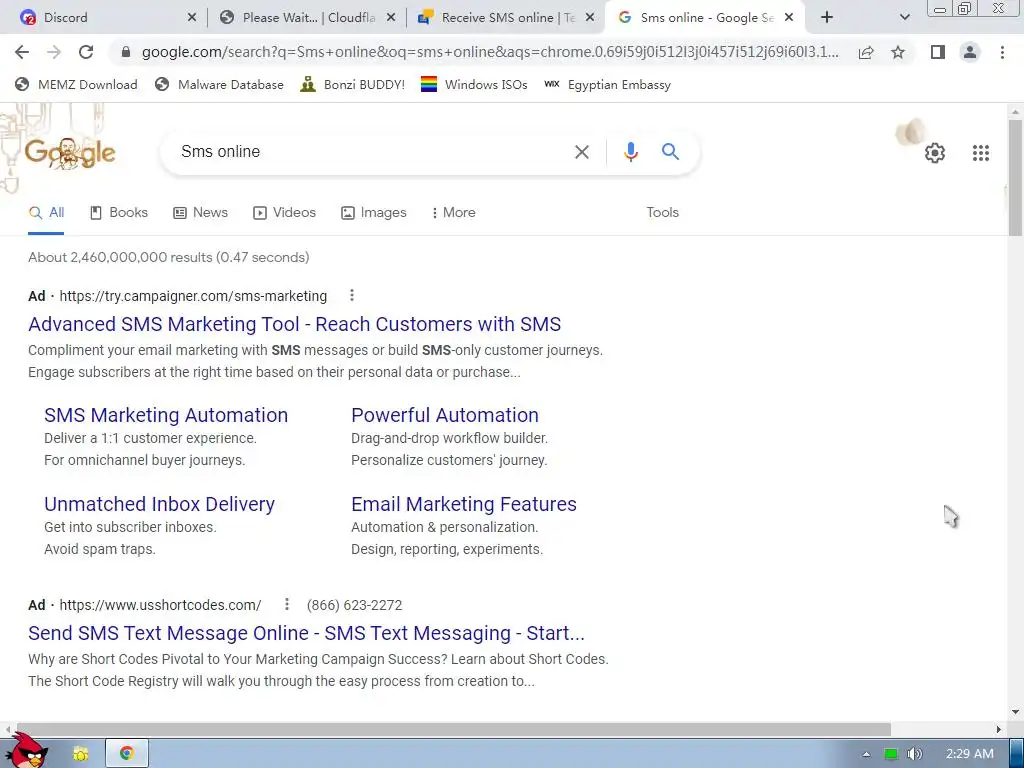Toggle the browser side panel

938,52
